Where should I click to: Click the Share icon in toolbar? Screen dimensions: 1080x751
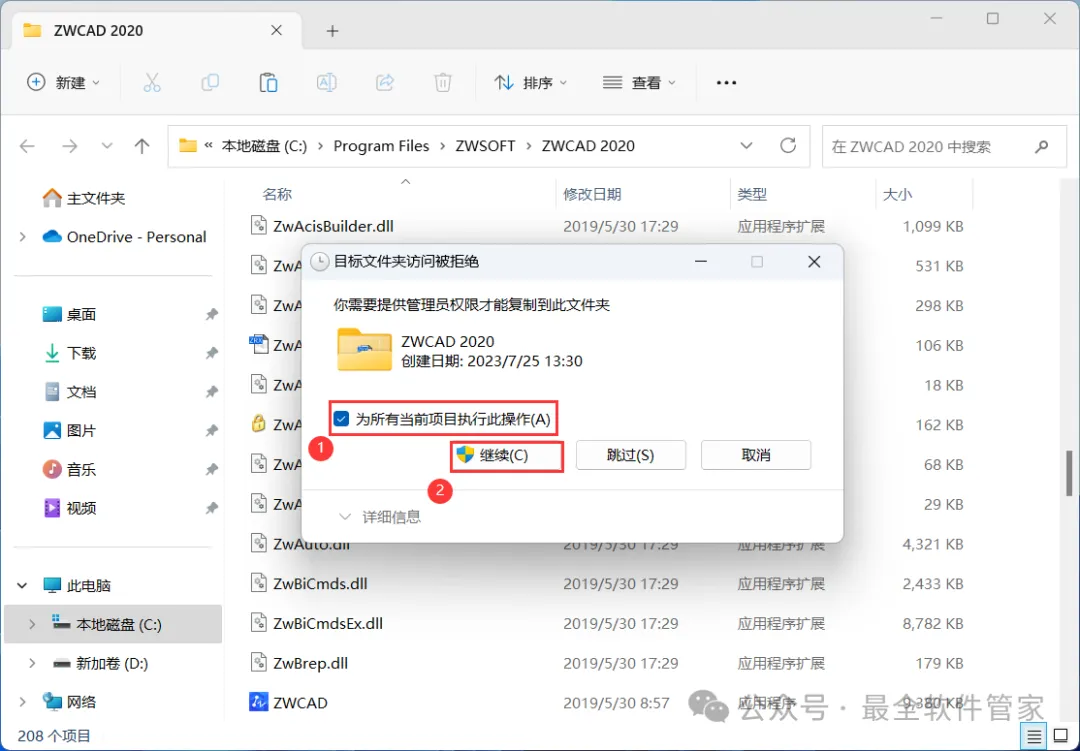384,83
